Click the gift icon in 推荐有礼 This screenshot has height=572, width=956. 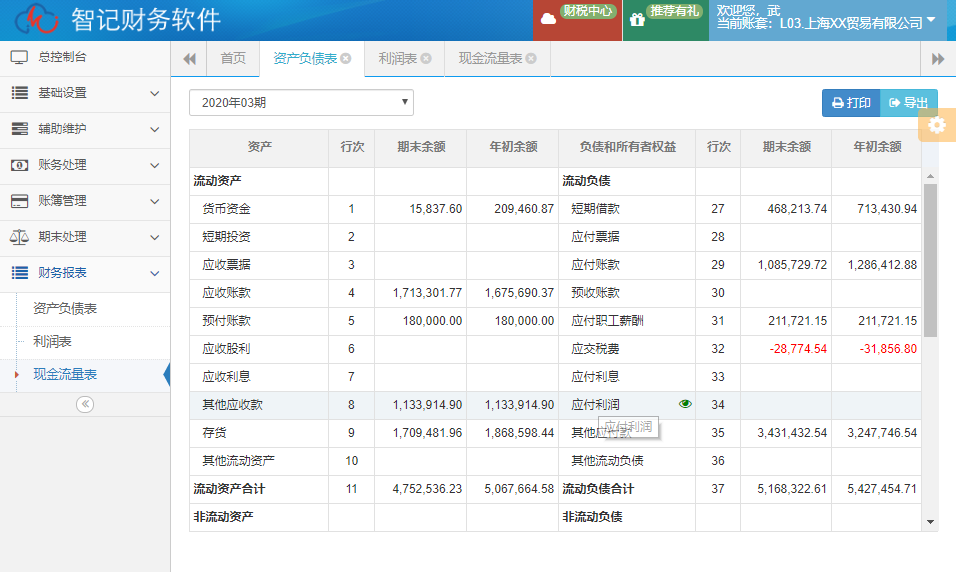coord(637,20)
